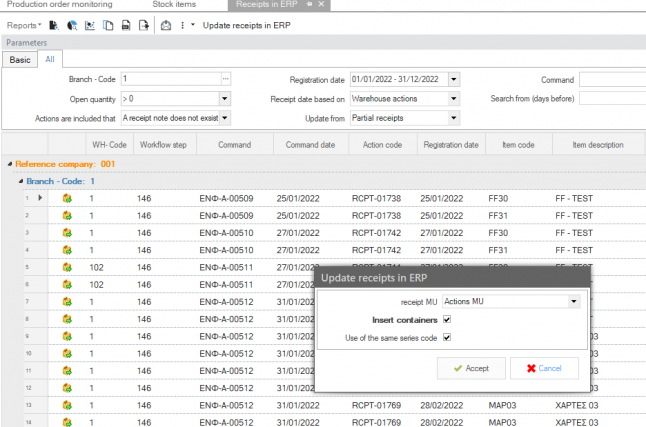Sort by Workflow step column header
This screenshot has height=427, width=646.
click(163, 145)
